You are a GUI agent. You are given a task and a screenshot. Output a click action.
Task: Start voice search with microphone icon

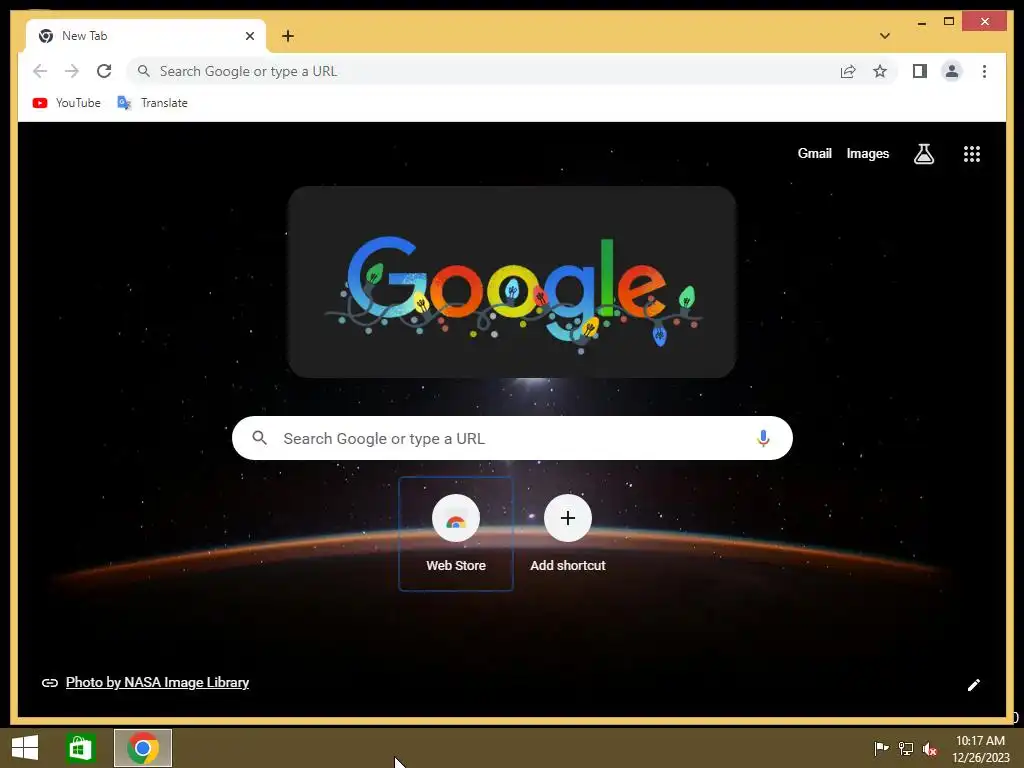(763, 438)
